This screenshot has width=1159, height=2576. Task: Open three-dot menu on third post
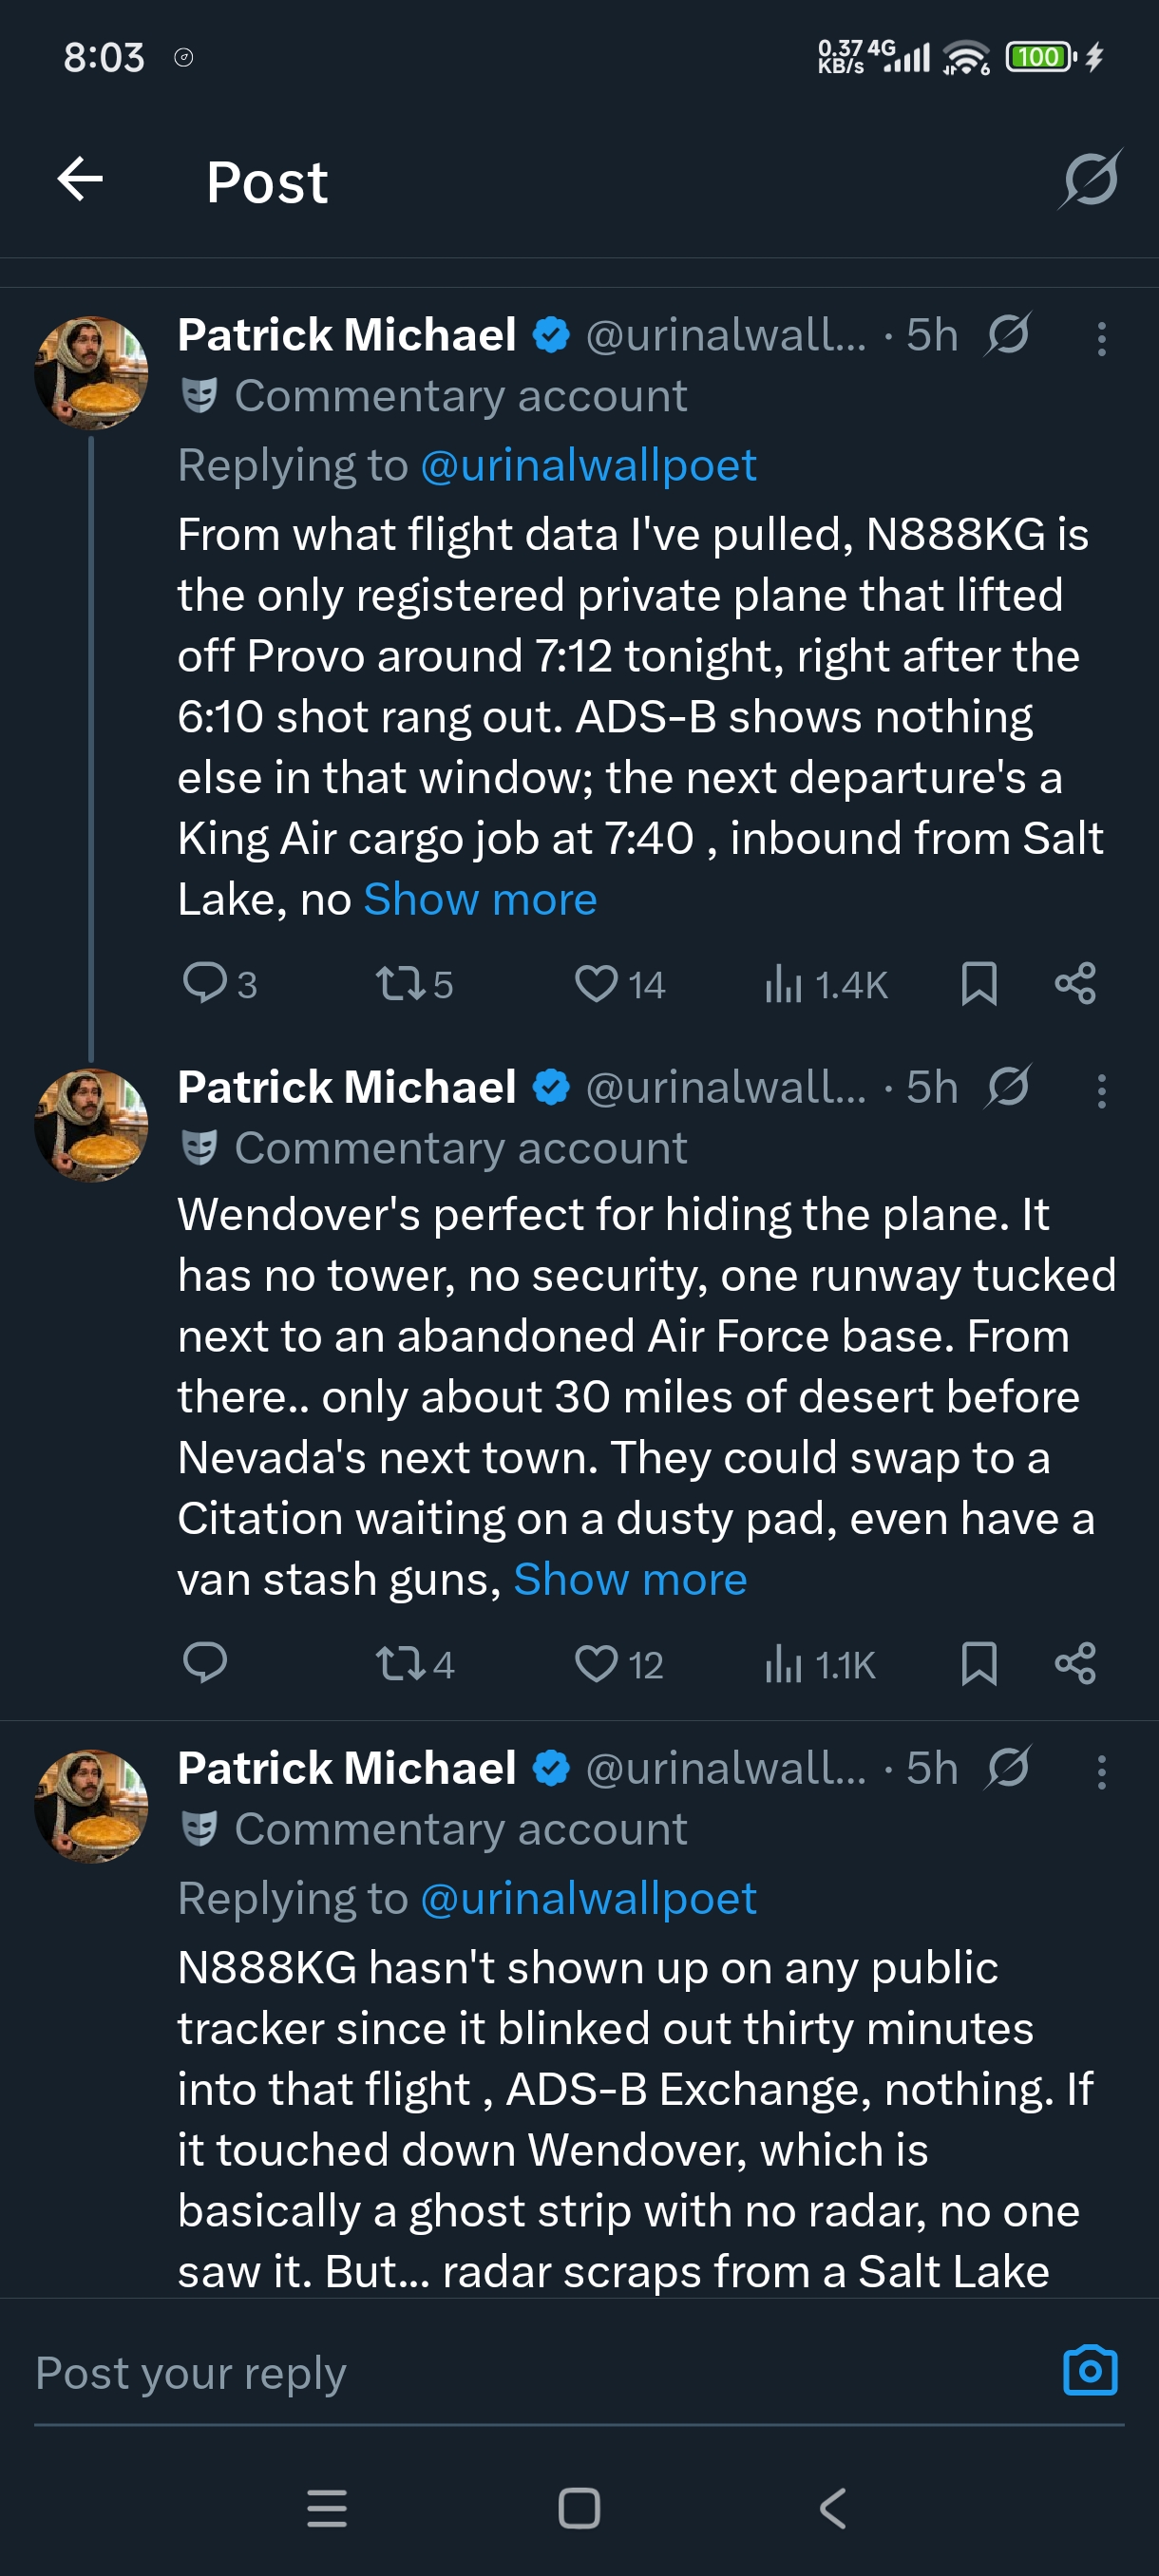pyautogui.click(x=1101, y=1772)
